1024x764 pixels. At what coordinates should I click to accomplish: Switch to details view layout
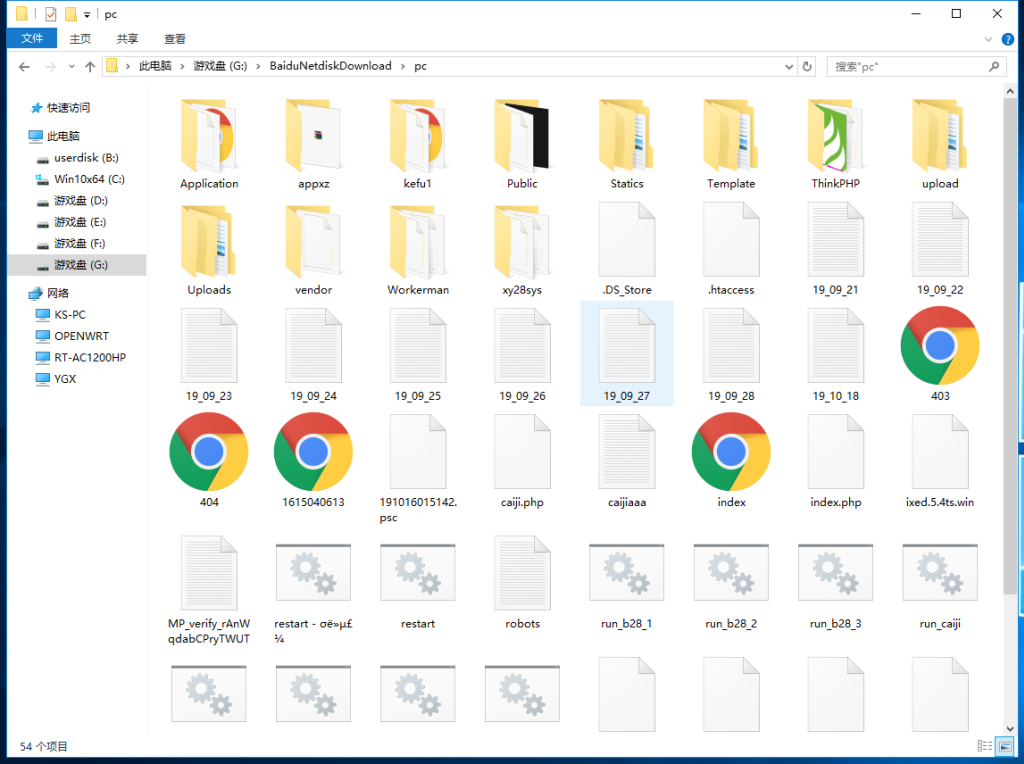pyautogui.click(x=985, y=746)
